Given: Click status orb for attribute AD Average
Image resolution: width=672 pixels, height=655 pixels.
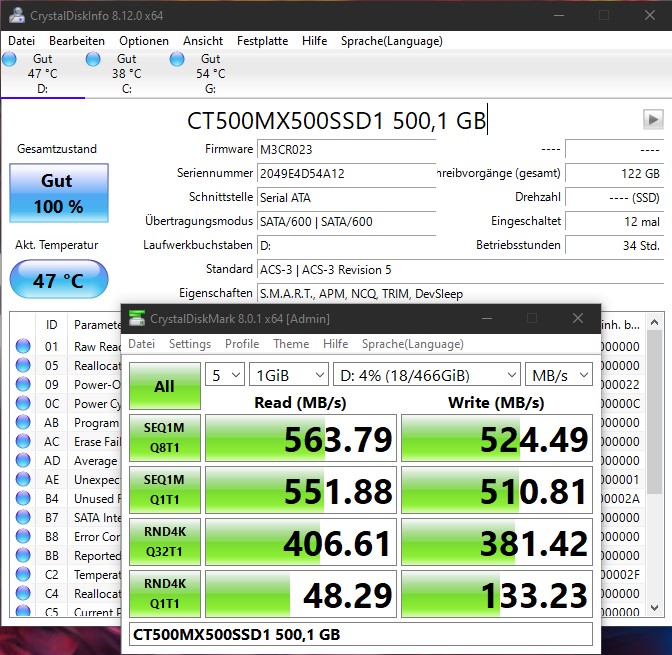Looking at the screenshot, I should click(x=23, y=460).
